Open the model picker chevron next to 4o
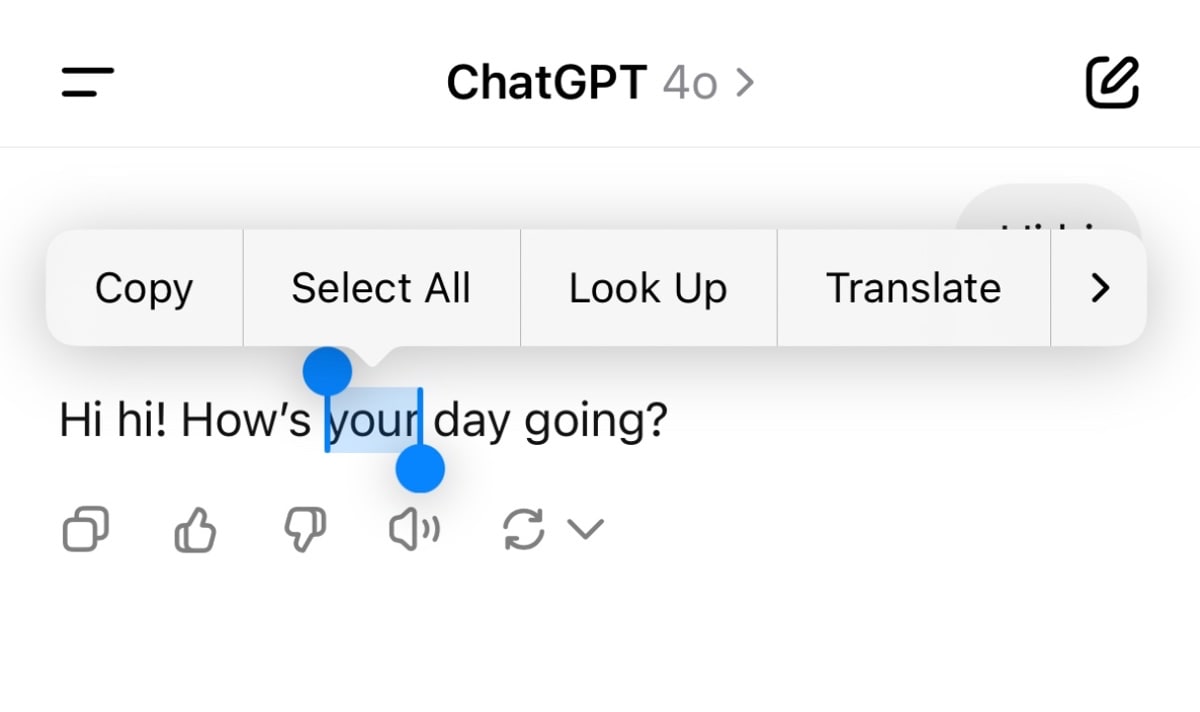The width and height of the screenshot is (1200, 712). pyautogui.click(x=744, y=83)
